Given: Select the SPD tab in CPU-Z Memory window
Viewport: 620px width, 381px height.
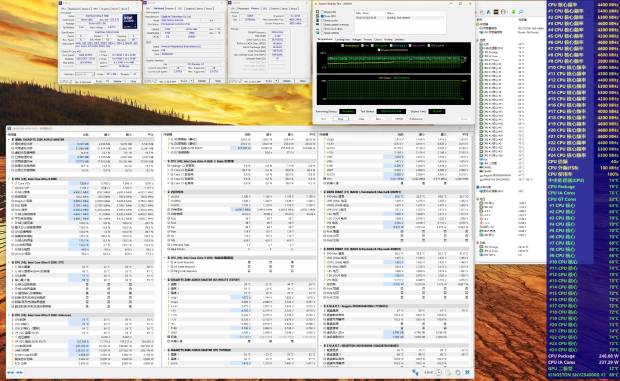Looking at the screenshot, I should click(x=265, y=9).
